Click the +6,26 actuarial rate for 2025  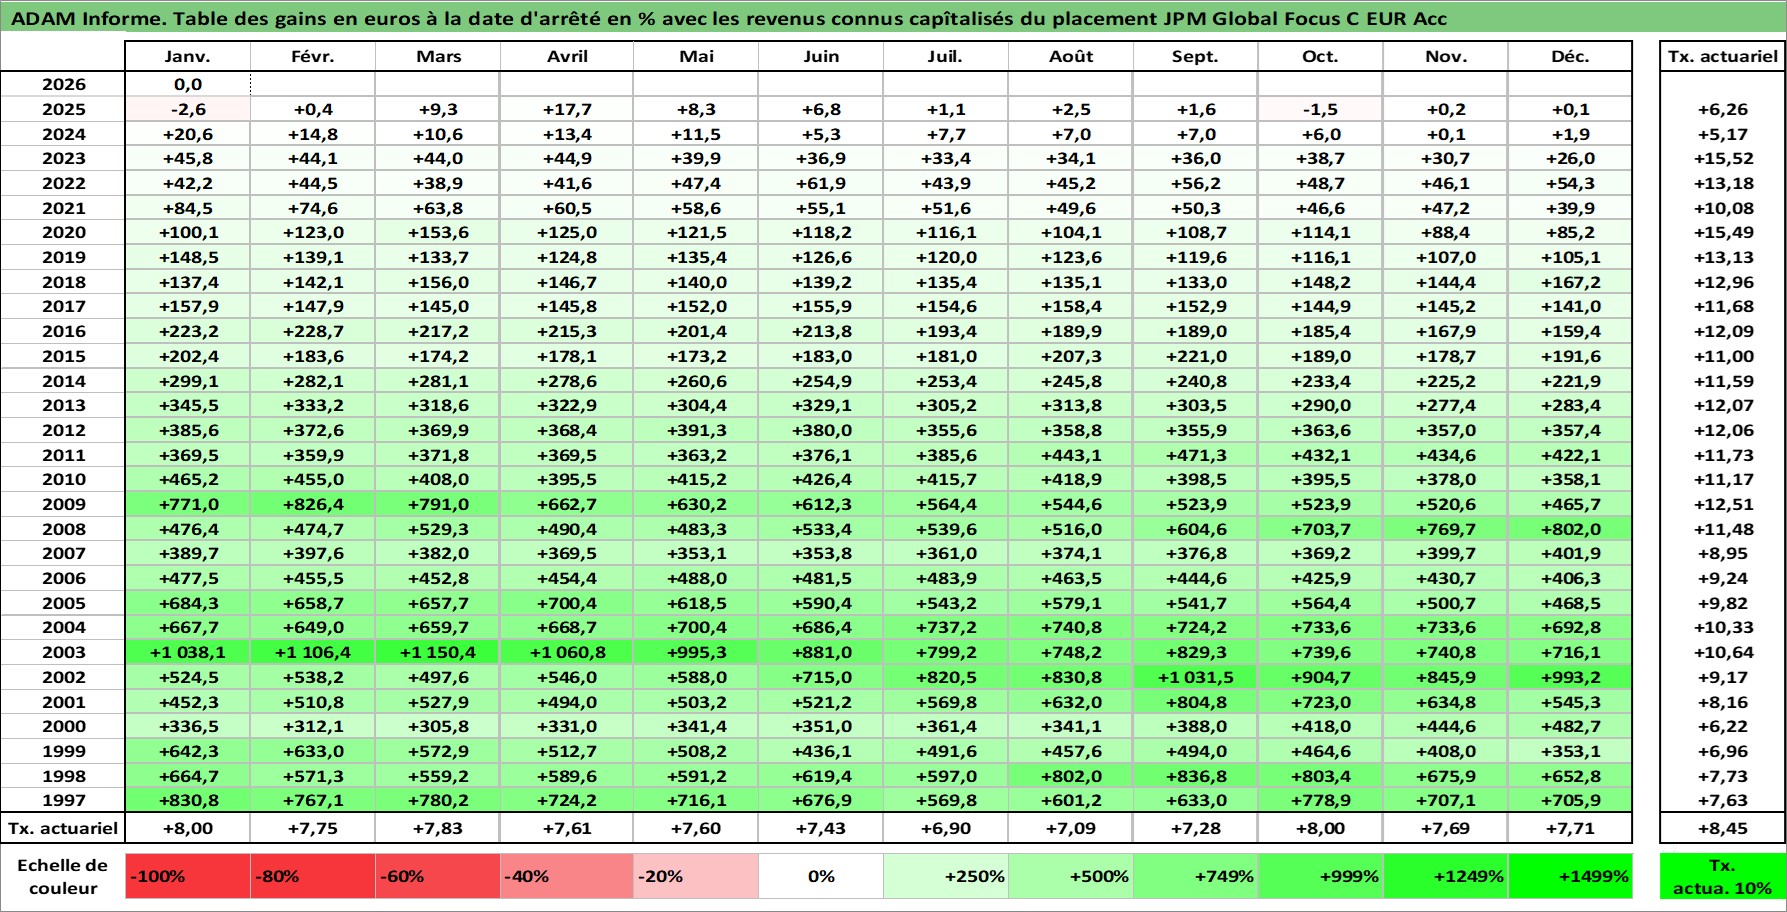click(x=1723, y=109)
